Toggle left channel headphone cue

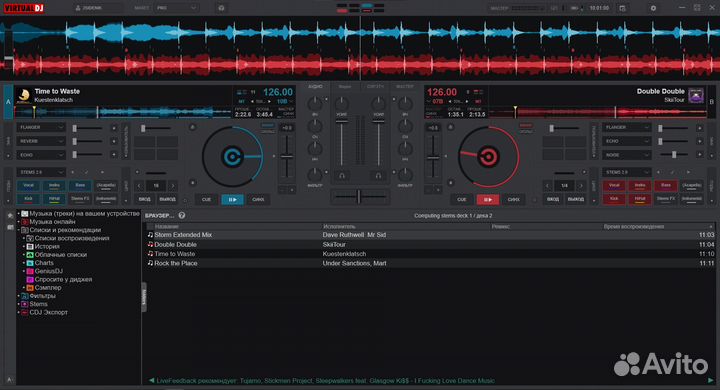342,175
